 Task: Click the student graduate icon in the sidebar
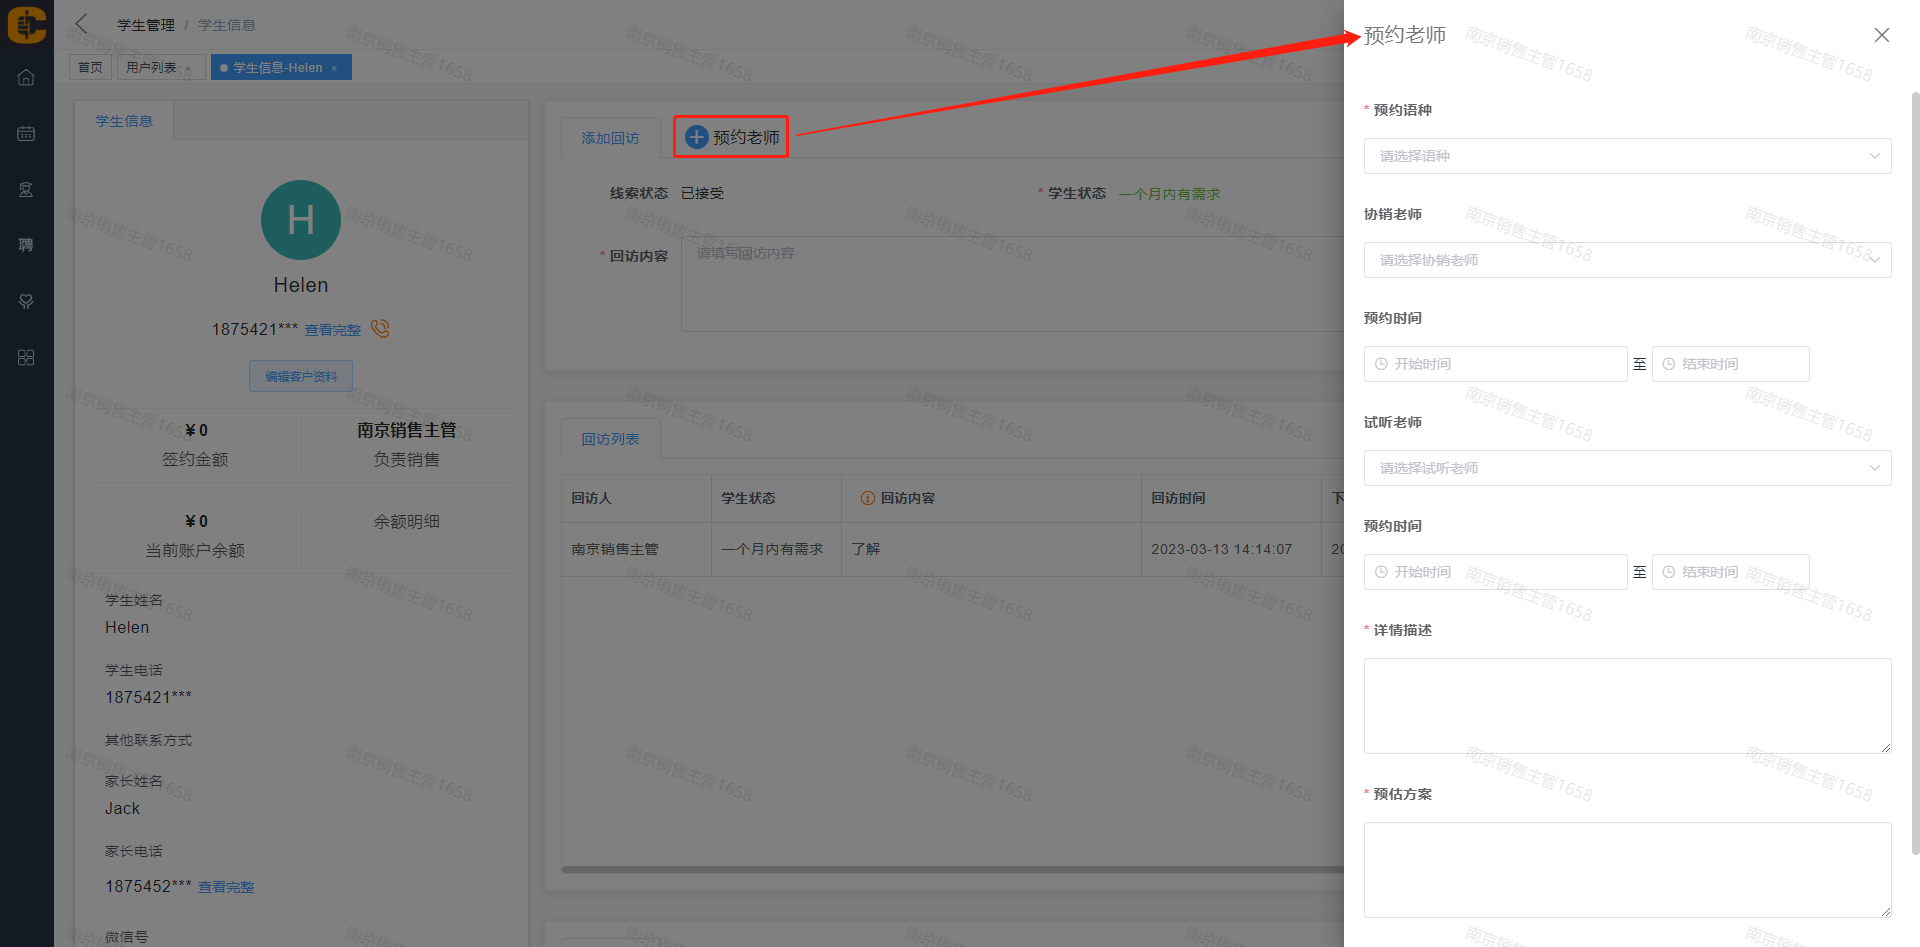point(26,190)
